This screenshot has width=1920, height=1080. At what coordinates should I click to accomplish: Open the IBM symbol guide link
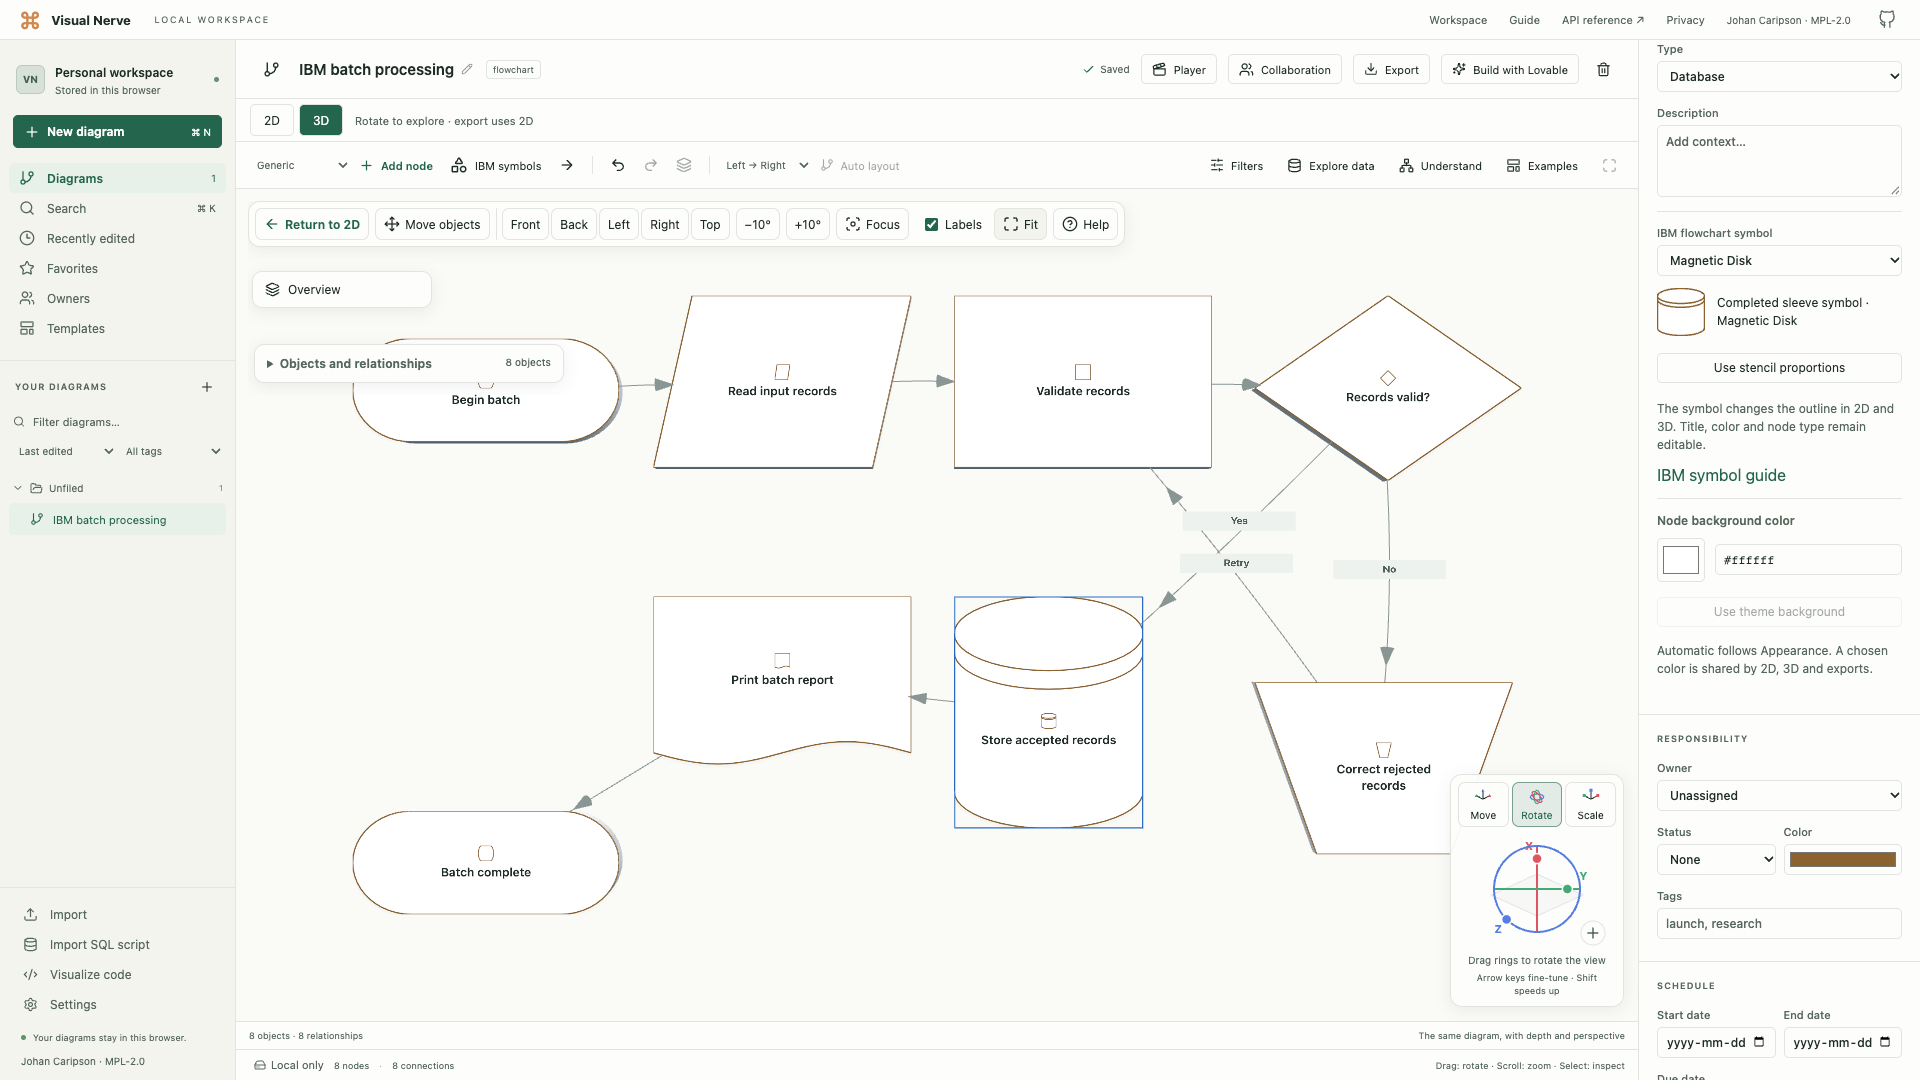coord(1721,476)
